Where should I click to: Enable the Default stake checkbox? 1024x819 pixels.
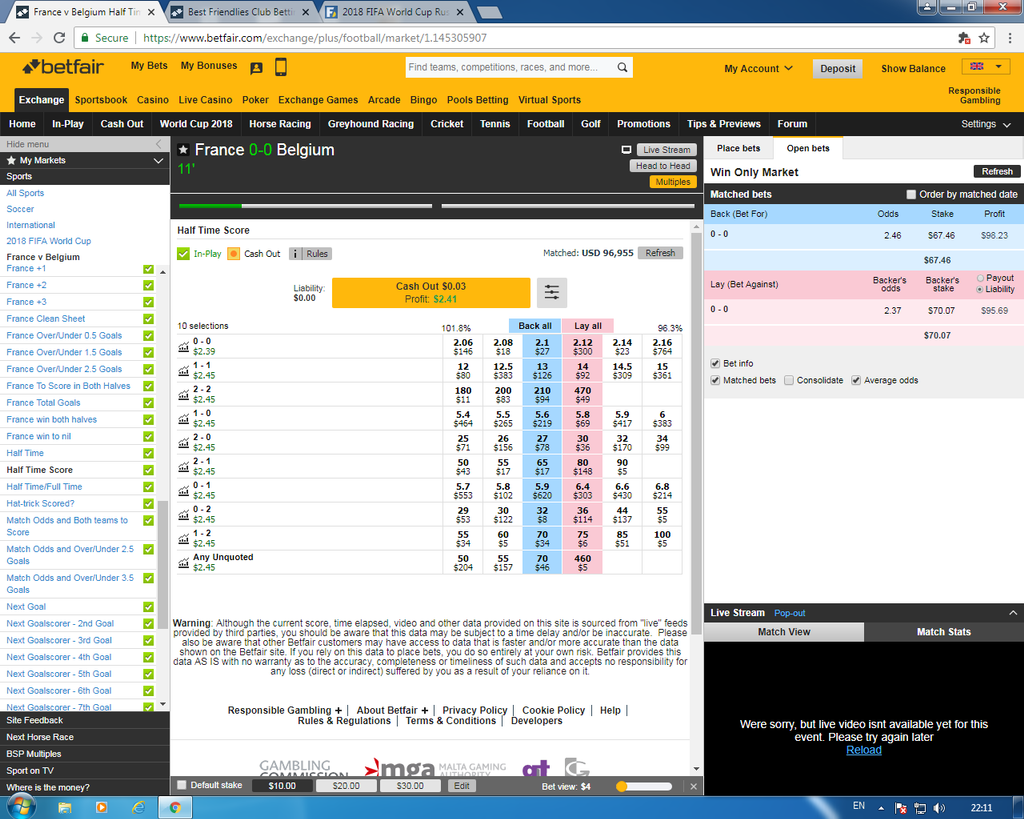[x=182, y=785]
